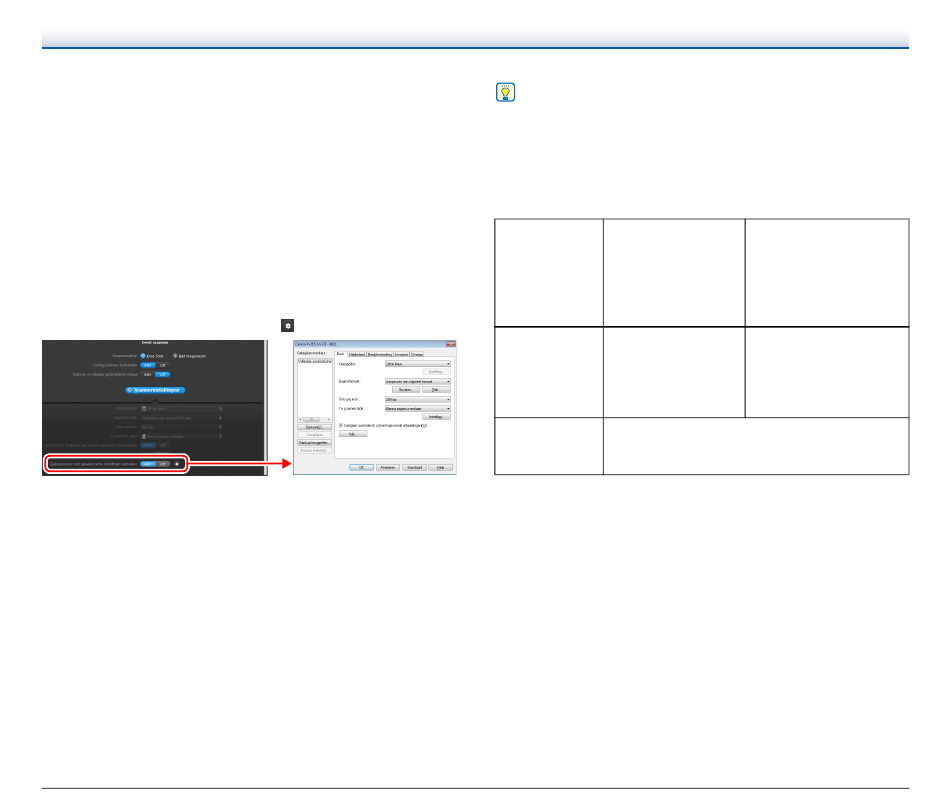
Task: Open the Paginaformaat dropdown in the dark panel
Action: click(x=182, y=418)
